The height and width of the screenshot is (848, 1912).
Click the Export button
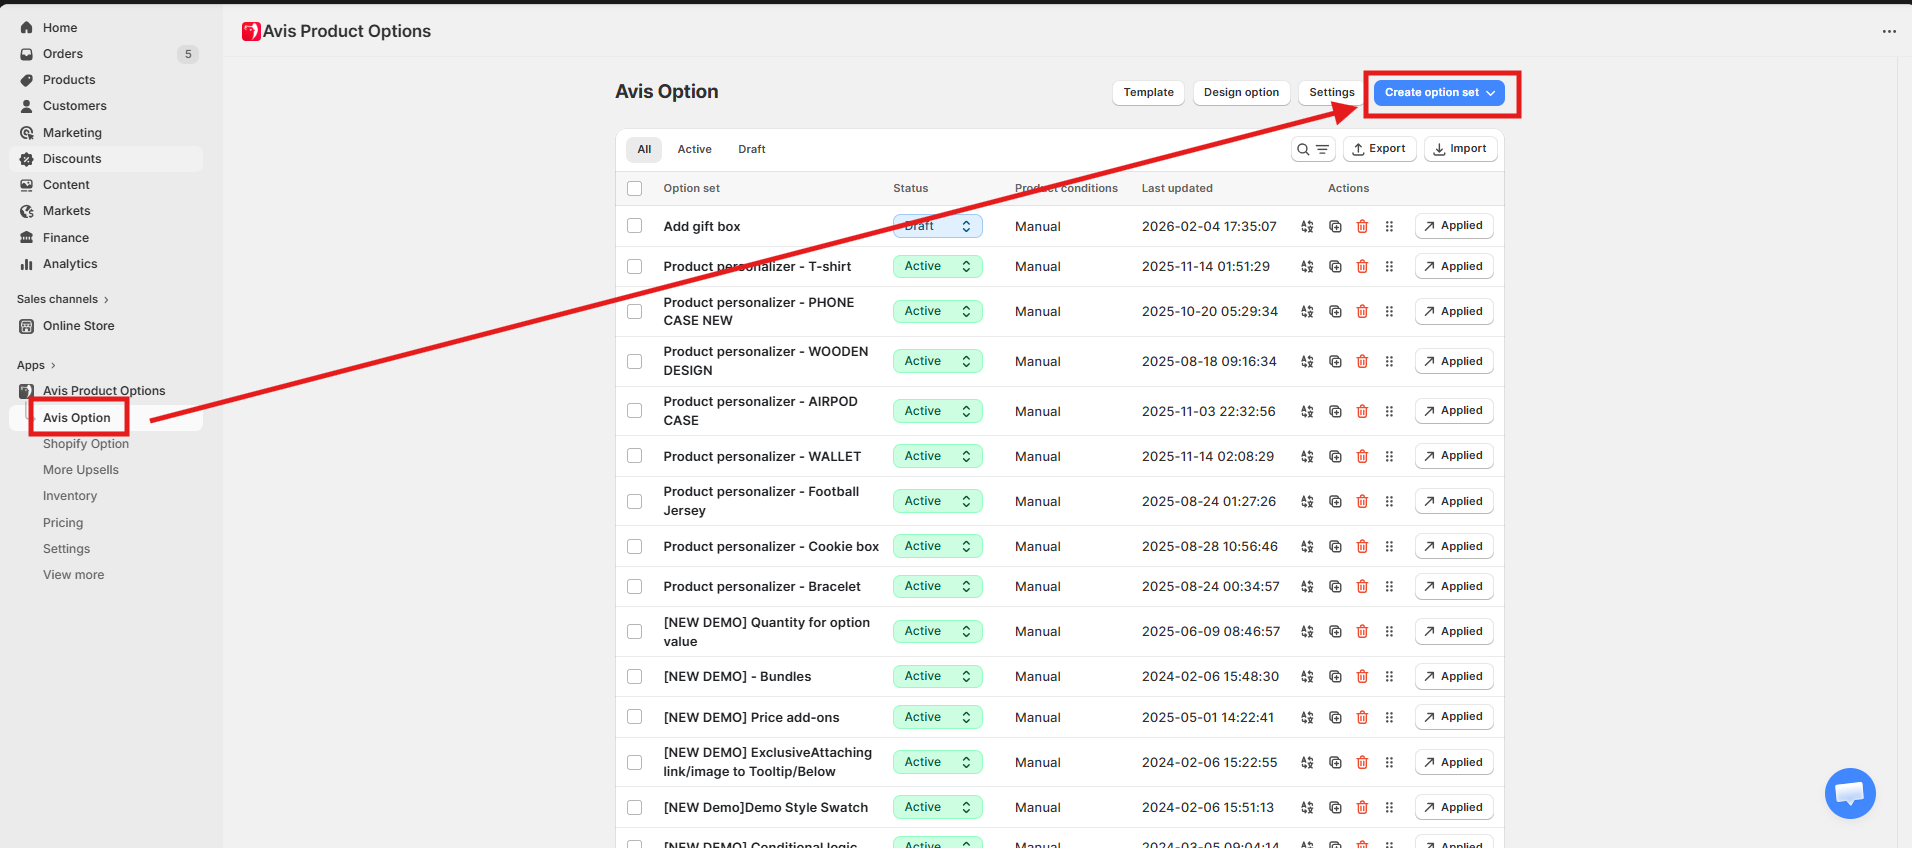(1379, 149)
